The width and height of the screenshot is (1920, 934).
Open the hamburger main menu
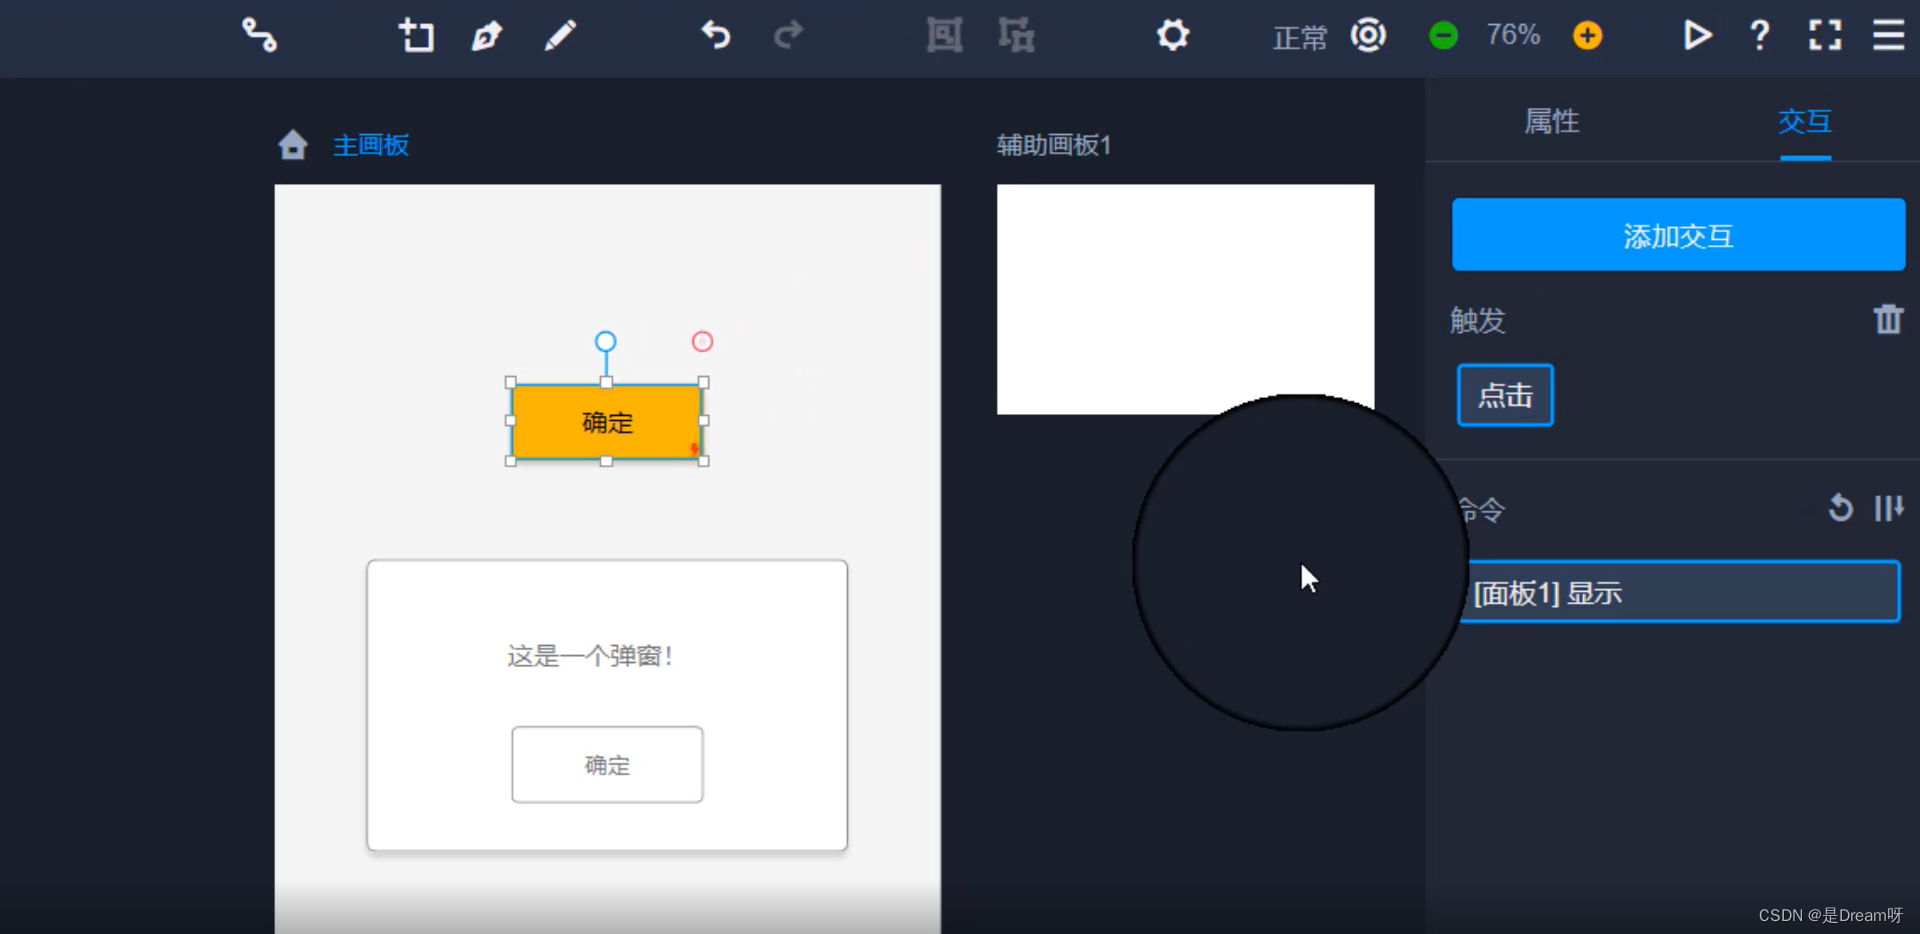[x=1888, y=35]
